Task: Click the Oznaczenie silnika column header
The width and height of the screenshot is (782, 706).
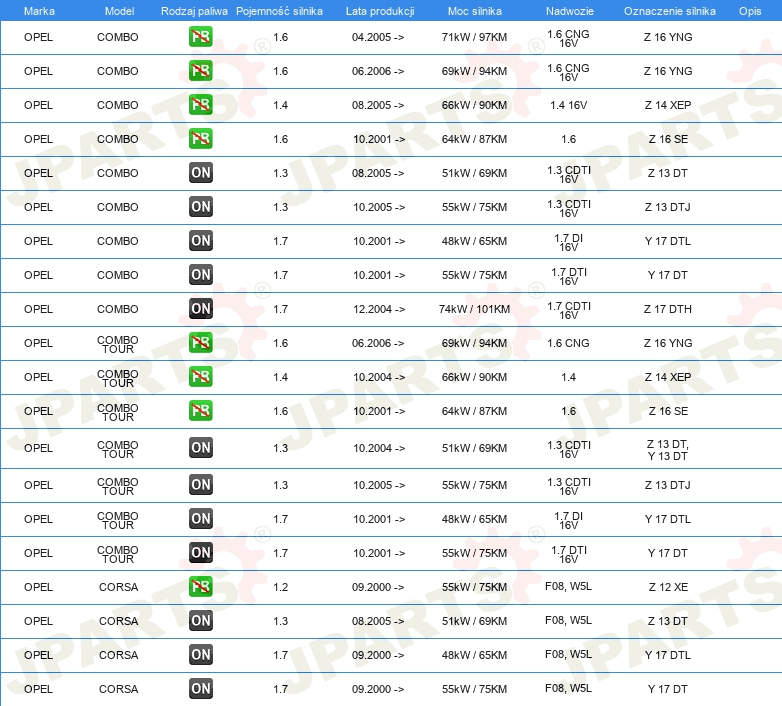Action: pos(669,11)
